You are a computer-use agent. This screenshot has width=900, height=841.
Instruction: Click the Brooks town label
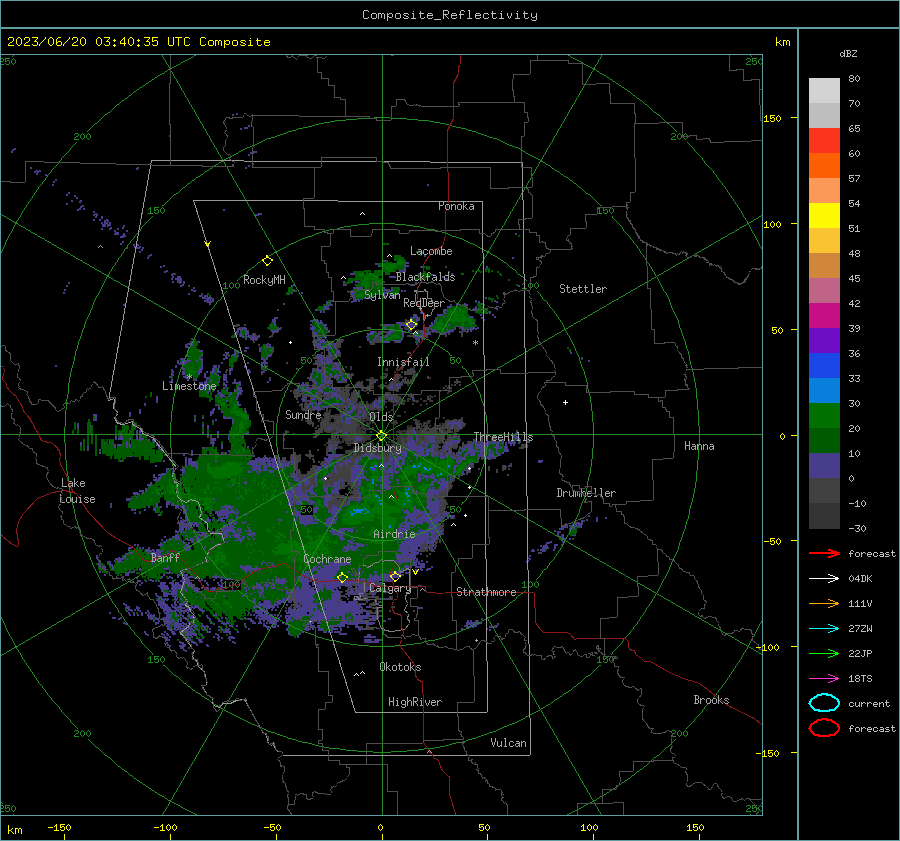pos(711,700)
